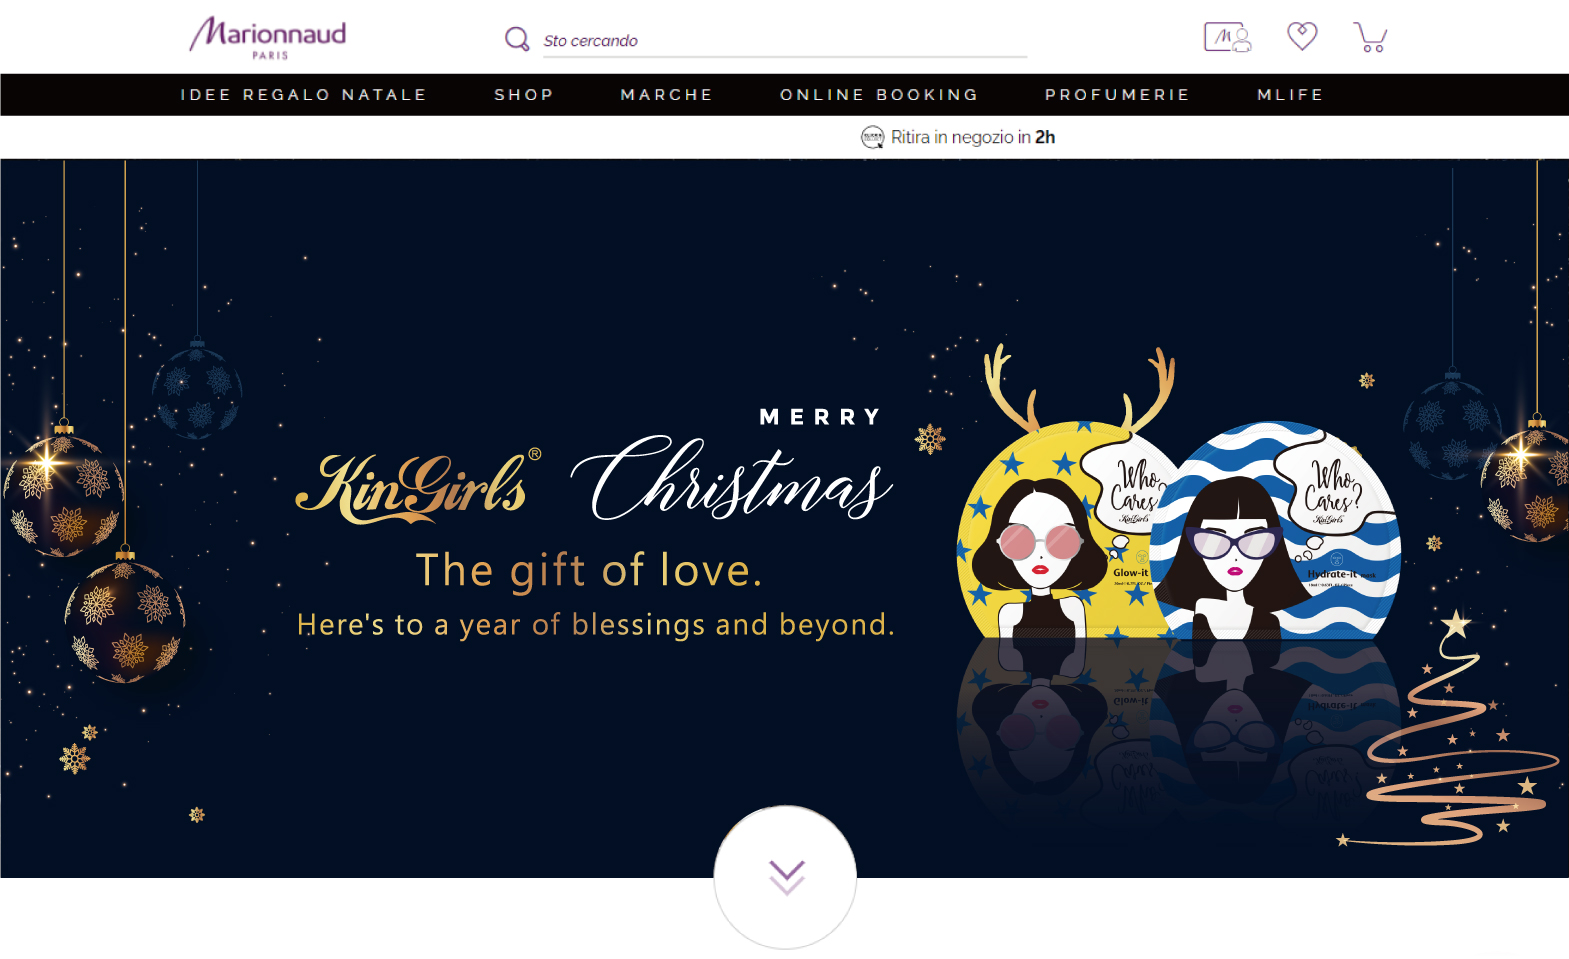This screenshot has height=959, width=1569.
Task: Open the PROFUMERIE menu item
Action: pos(1118,95)
